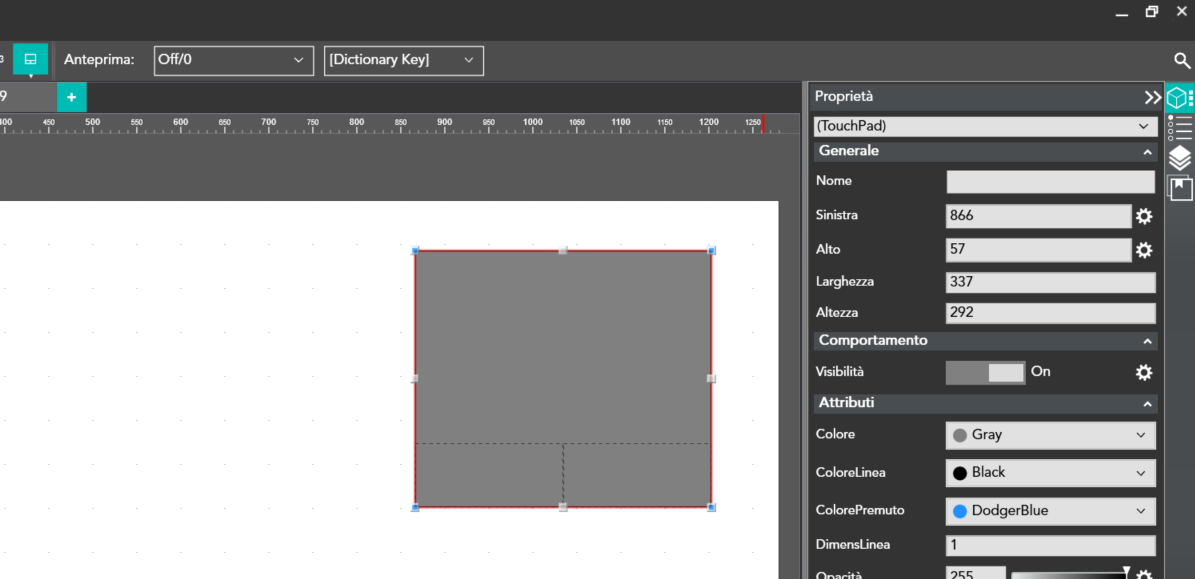
Task: Click the Nome input field
Action: (x=1050, y=182)
